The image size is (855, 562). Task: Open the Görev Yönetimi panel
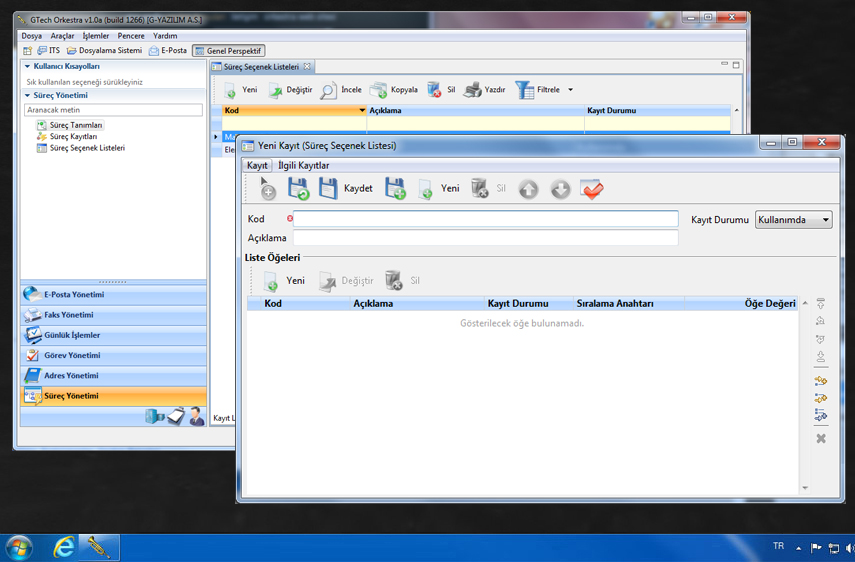(x=72, y=355)
